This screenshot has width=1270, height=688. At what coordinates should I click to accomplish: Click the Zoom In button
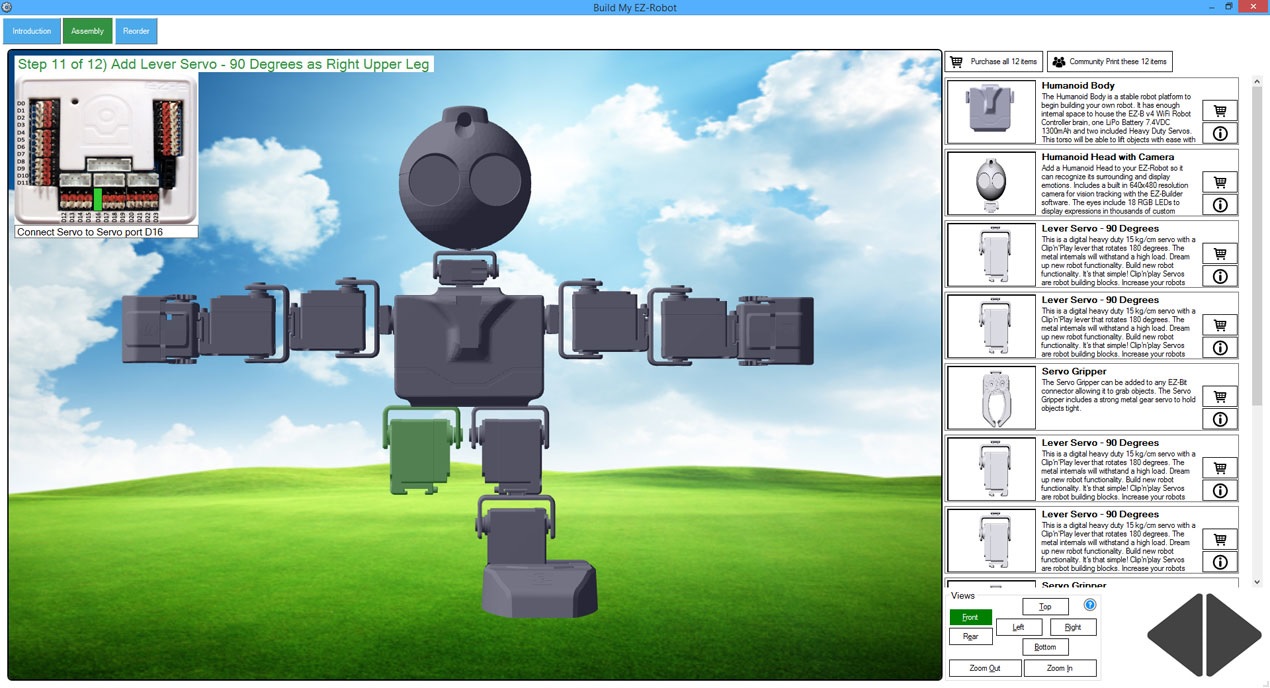click(1060, 667)
